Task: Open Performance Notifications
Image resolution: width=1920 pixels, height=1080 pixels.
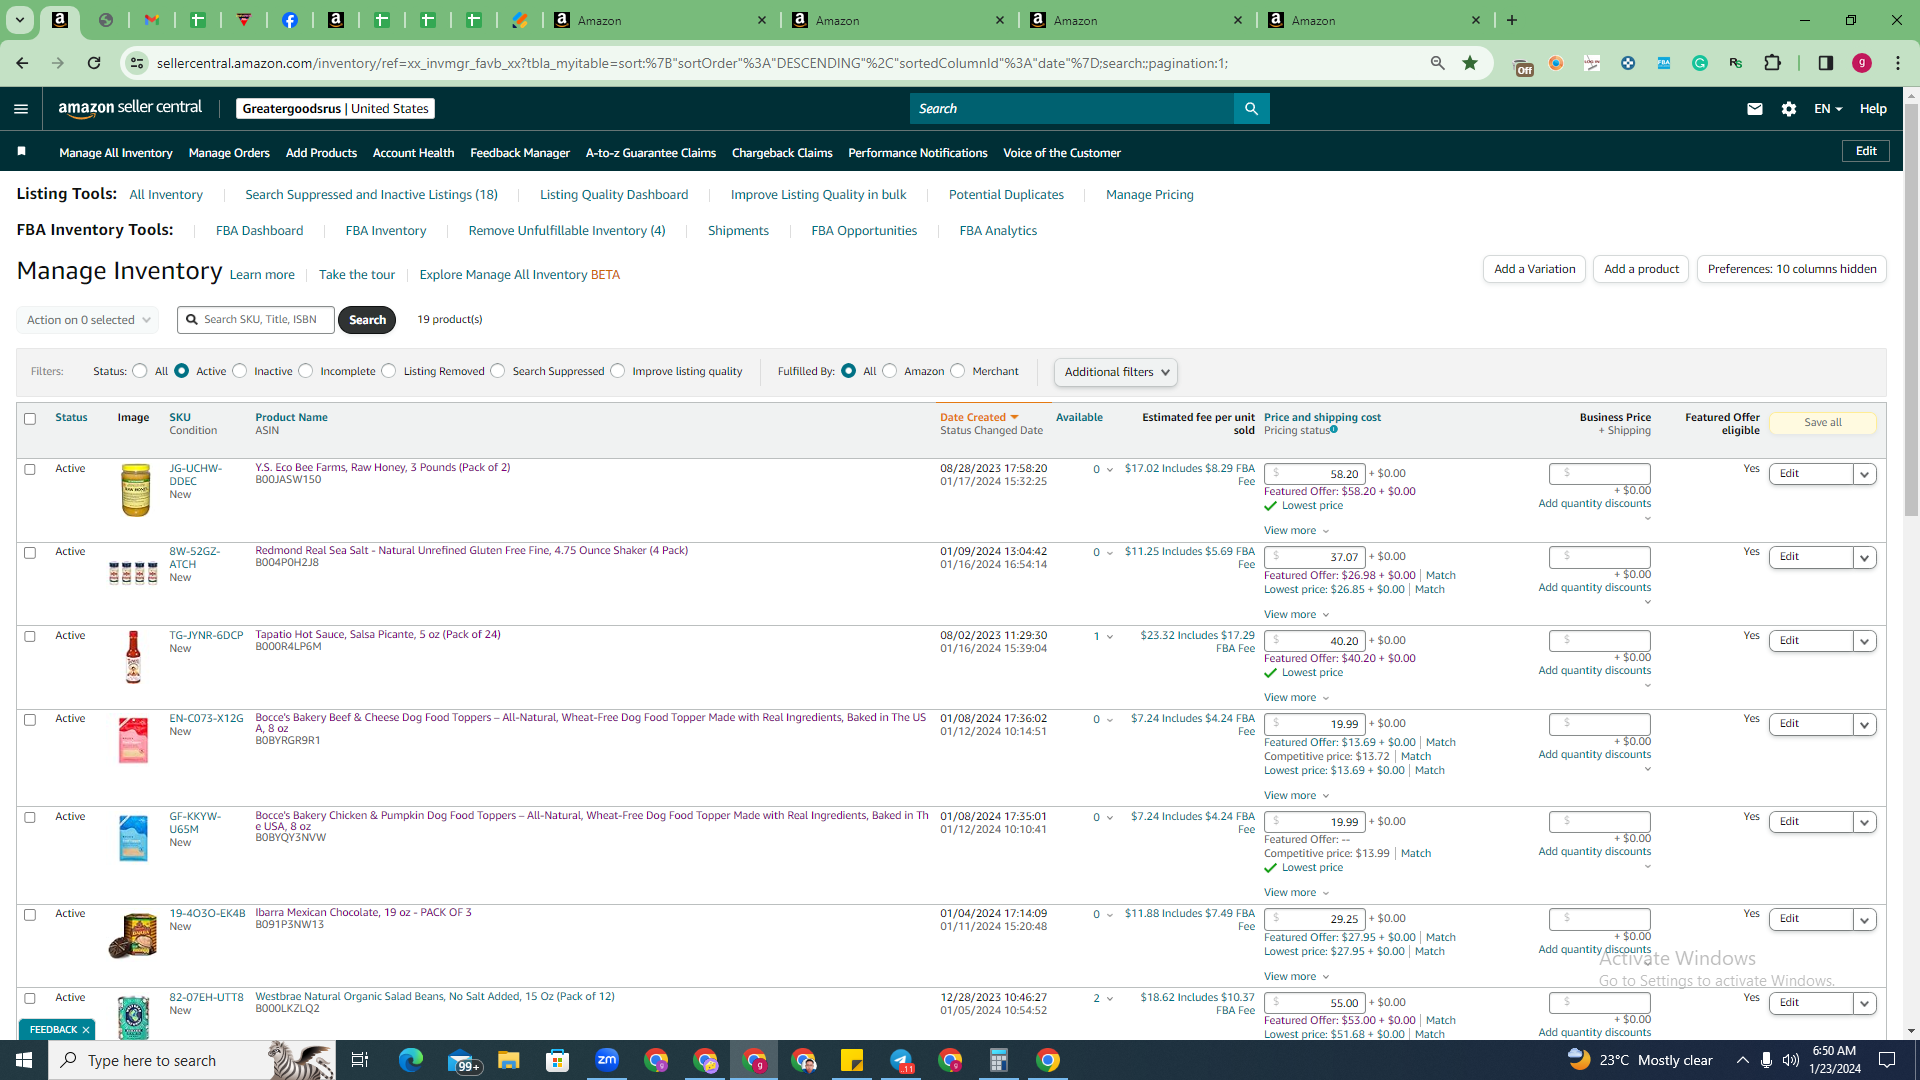Action: click(x=917, y=153)
